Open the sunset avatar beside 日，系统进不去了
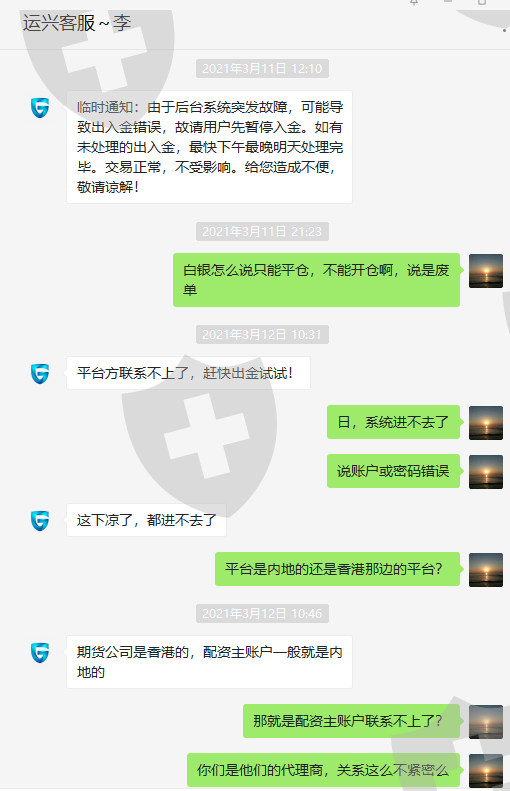The height and width of the screenshot is (791, 510). click(486, 423)
